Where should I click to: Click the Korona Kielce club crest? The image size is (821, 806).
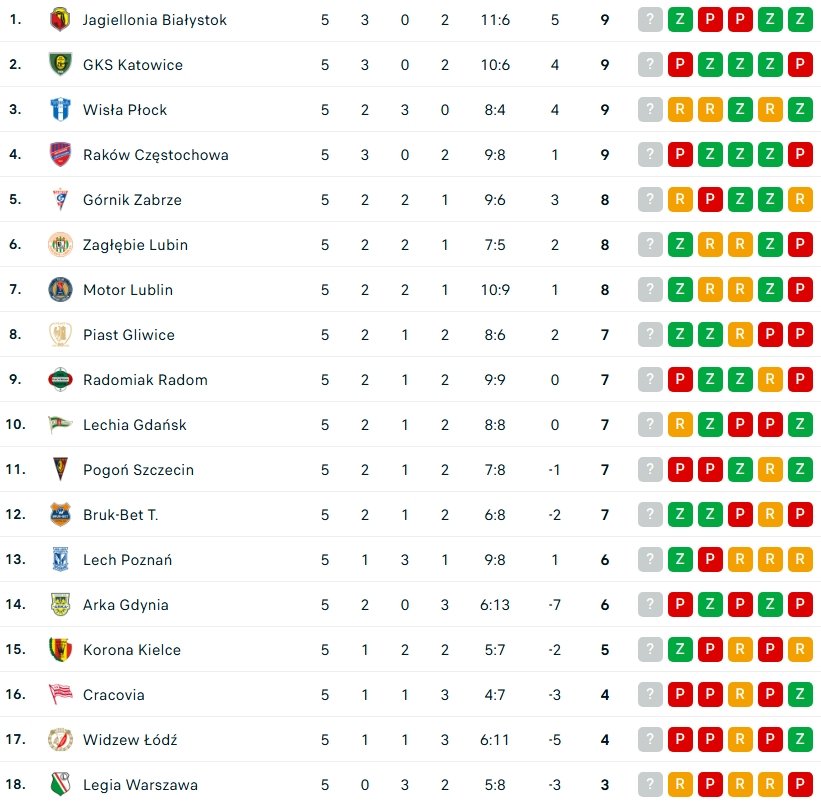click(x=61, y=650)
